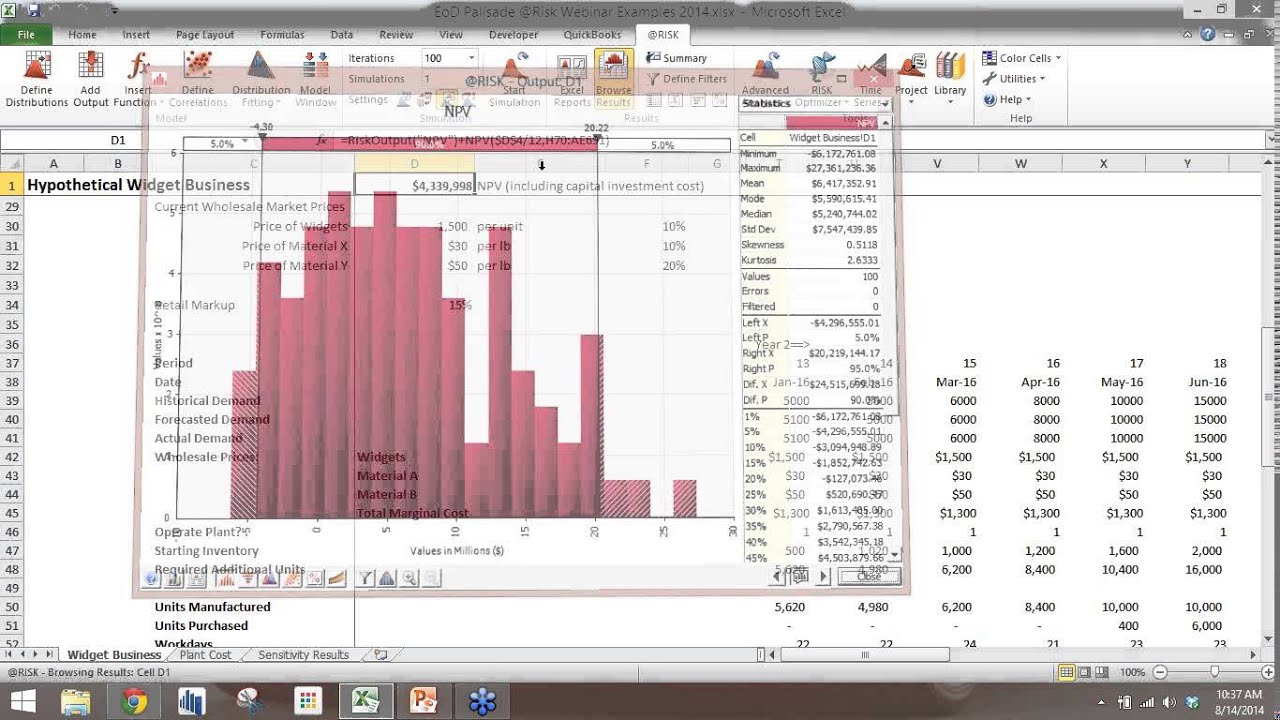The image size is (1280, 720).
Task: Click the insert new worksheet tab icon
Action: coord(380,655)
